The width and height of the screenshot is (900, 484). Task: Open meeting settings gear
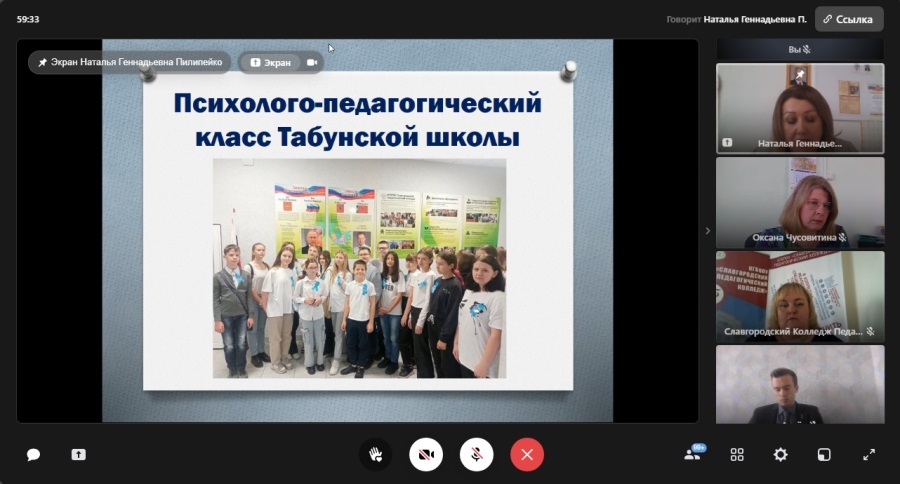(x=780, y=454)
